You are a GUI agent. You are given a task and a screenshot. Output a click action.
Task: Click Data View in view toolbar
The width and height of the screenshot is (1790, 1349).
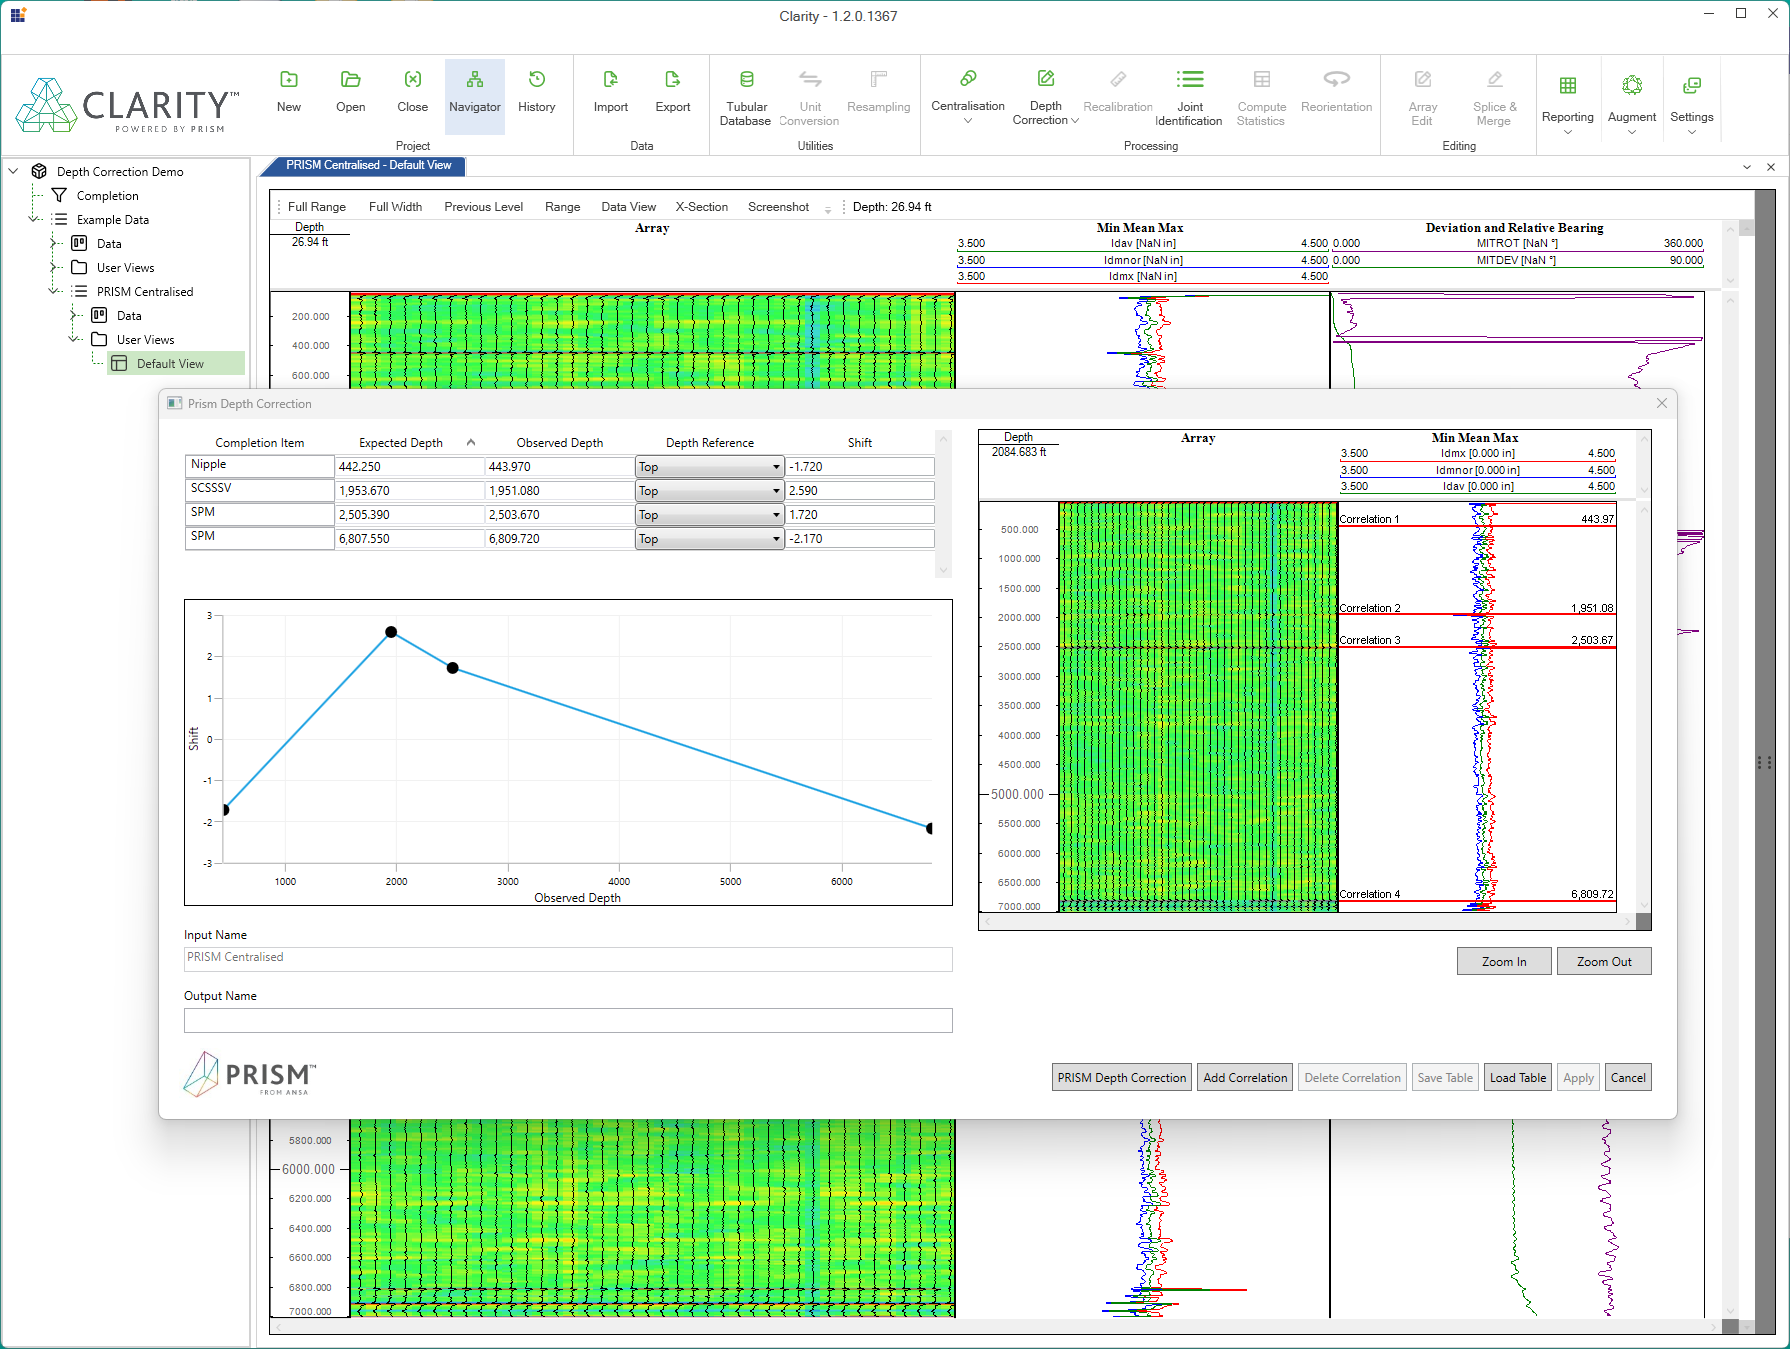(x=628, y=207)
